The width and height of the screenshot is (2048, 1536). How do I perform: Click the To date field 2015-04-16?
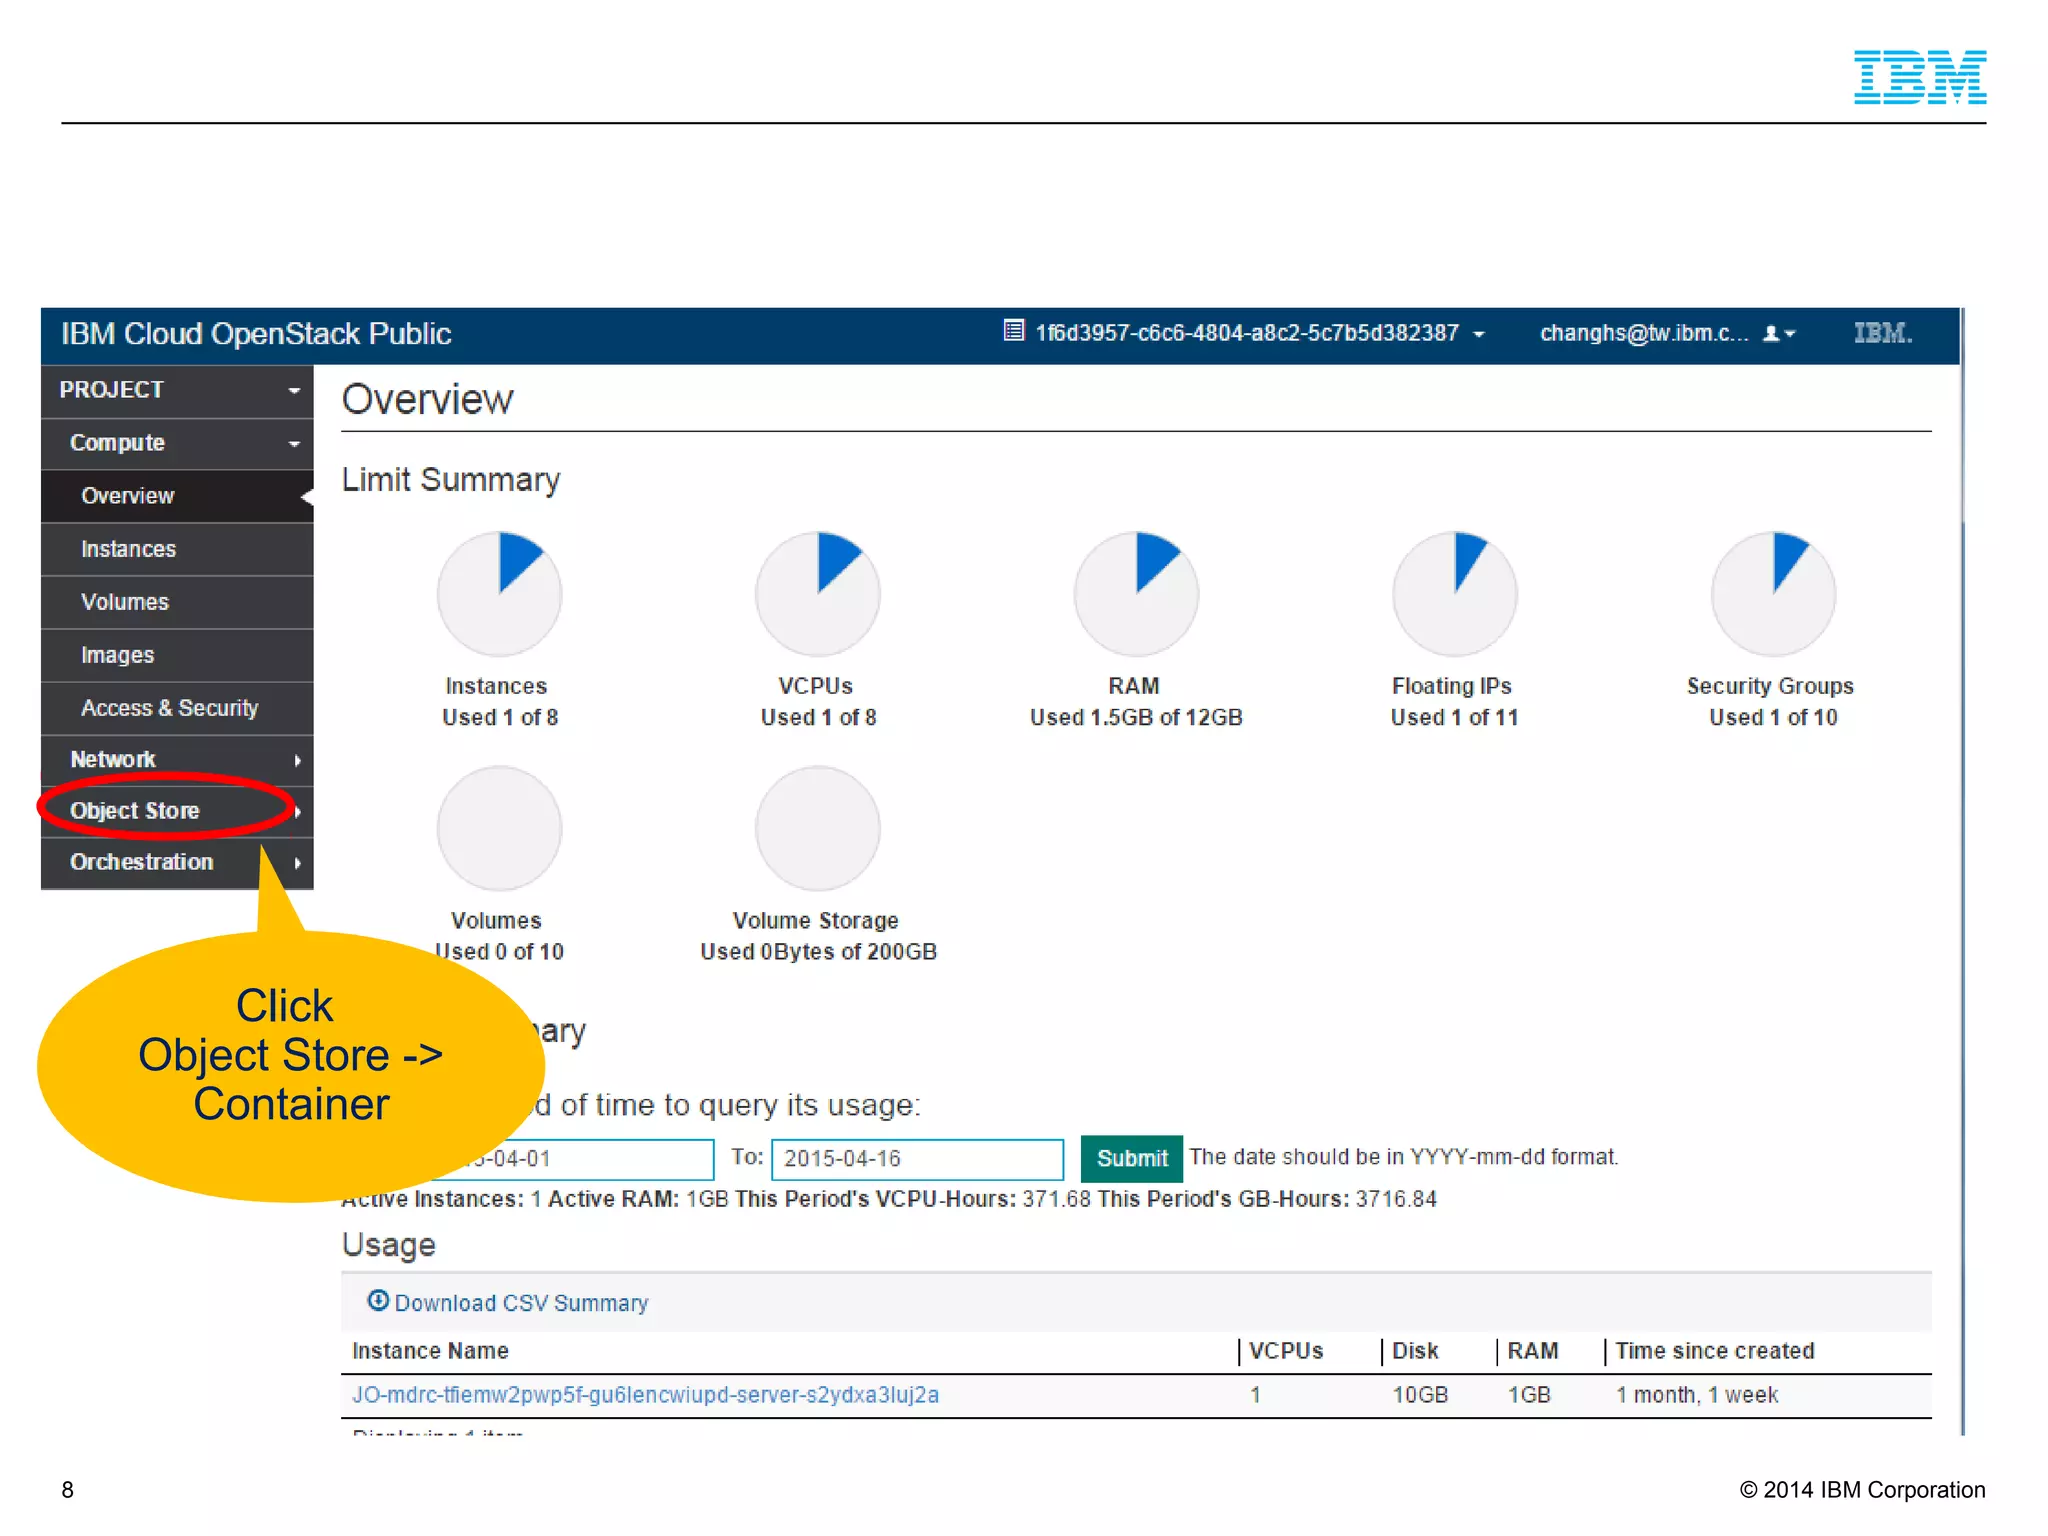[917, 1159]
